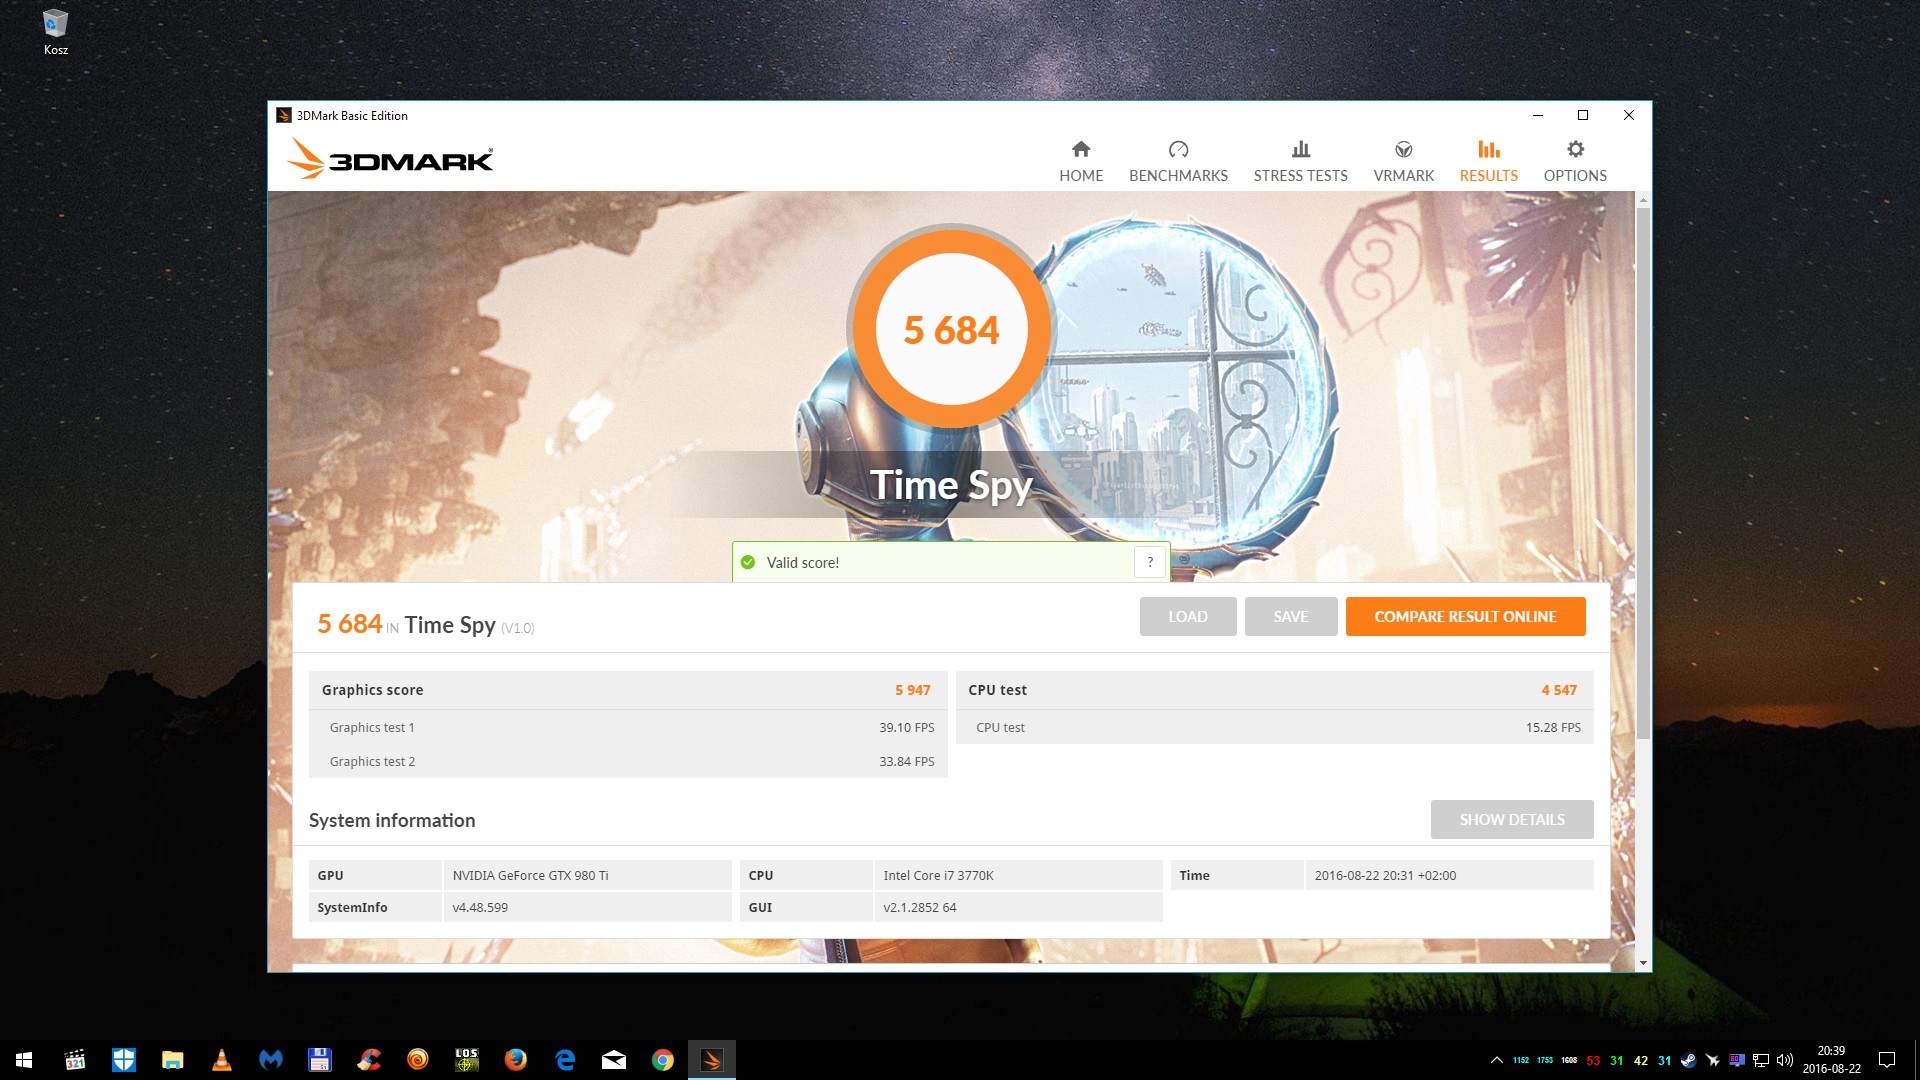The image size is (1920, 1080).
Task: Open the Action Center notifications
Action: point(1887,1060)
